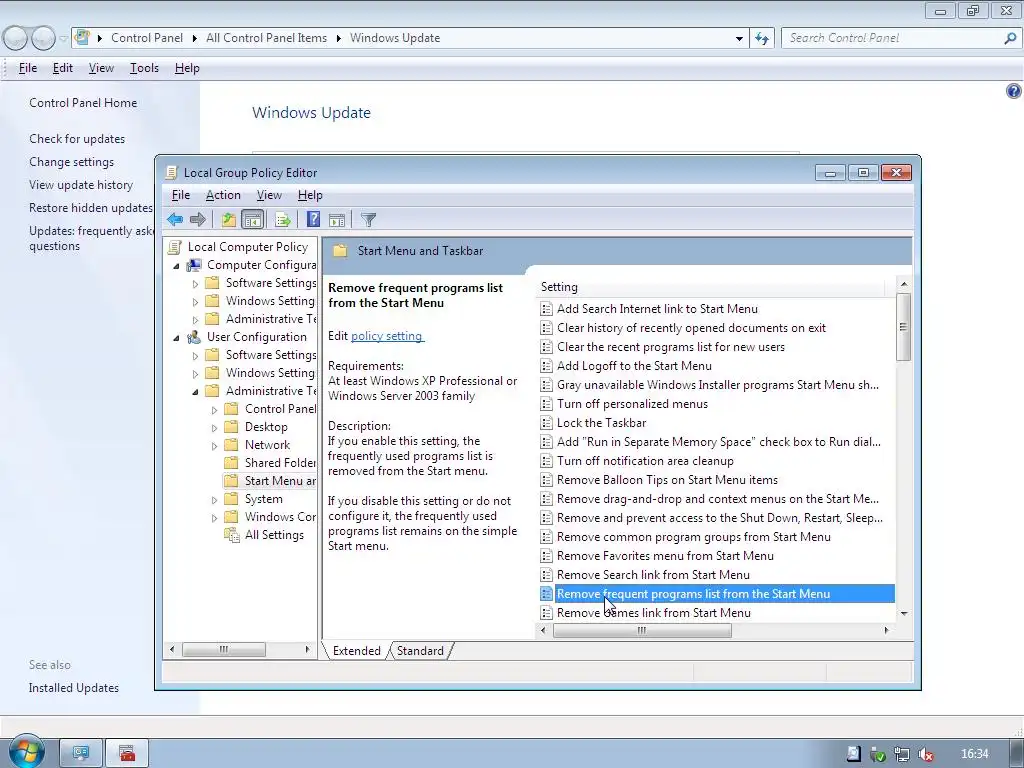Expand the Desktop tree folder
Viewport: 1024px width, 768px height.
click(214, 428)
